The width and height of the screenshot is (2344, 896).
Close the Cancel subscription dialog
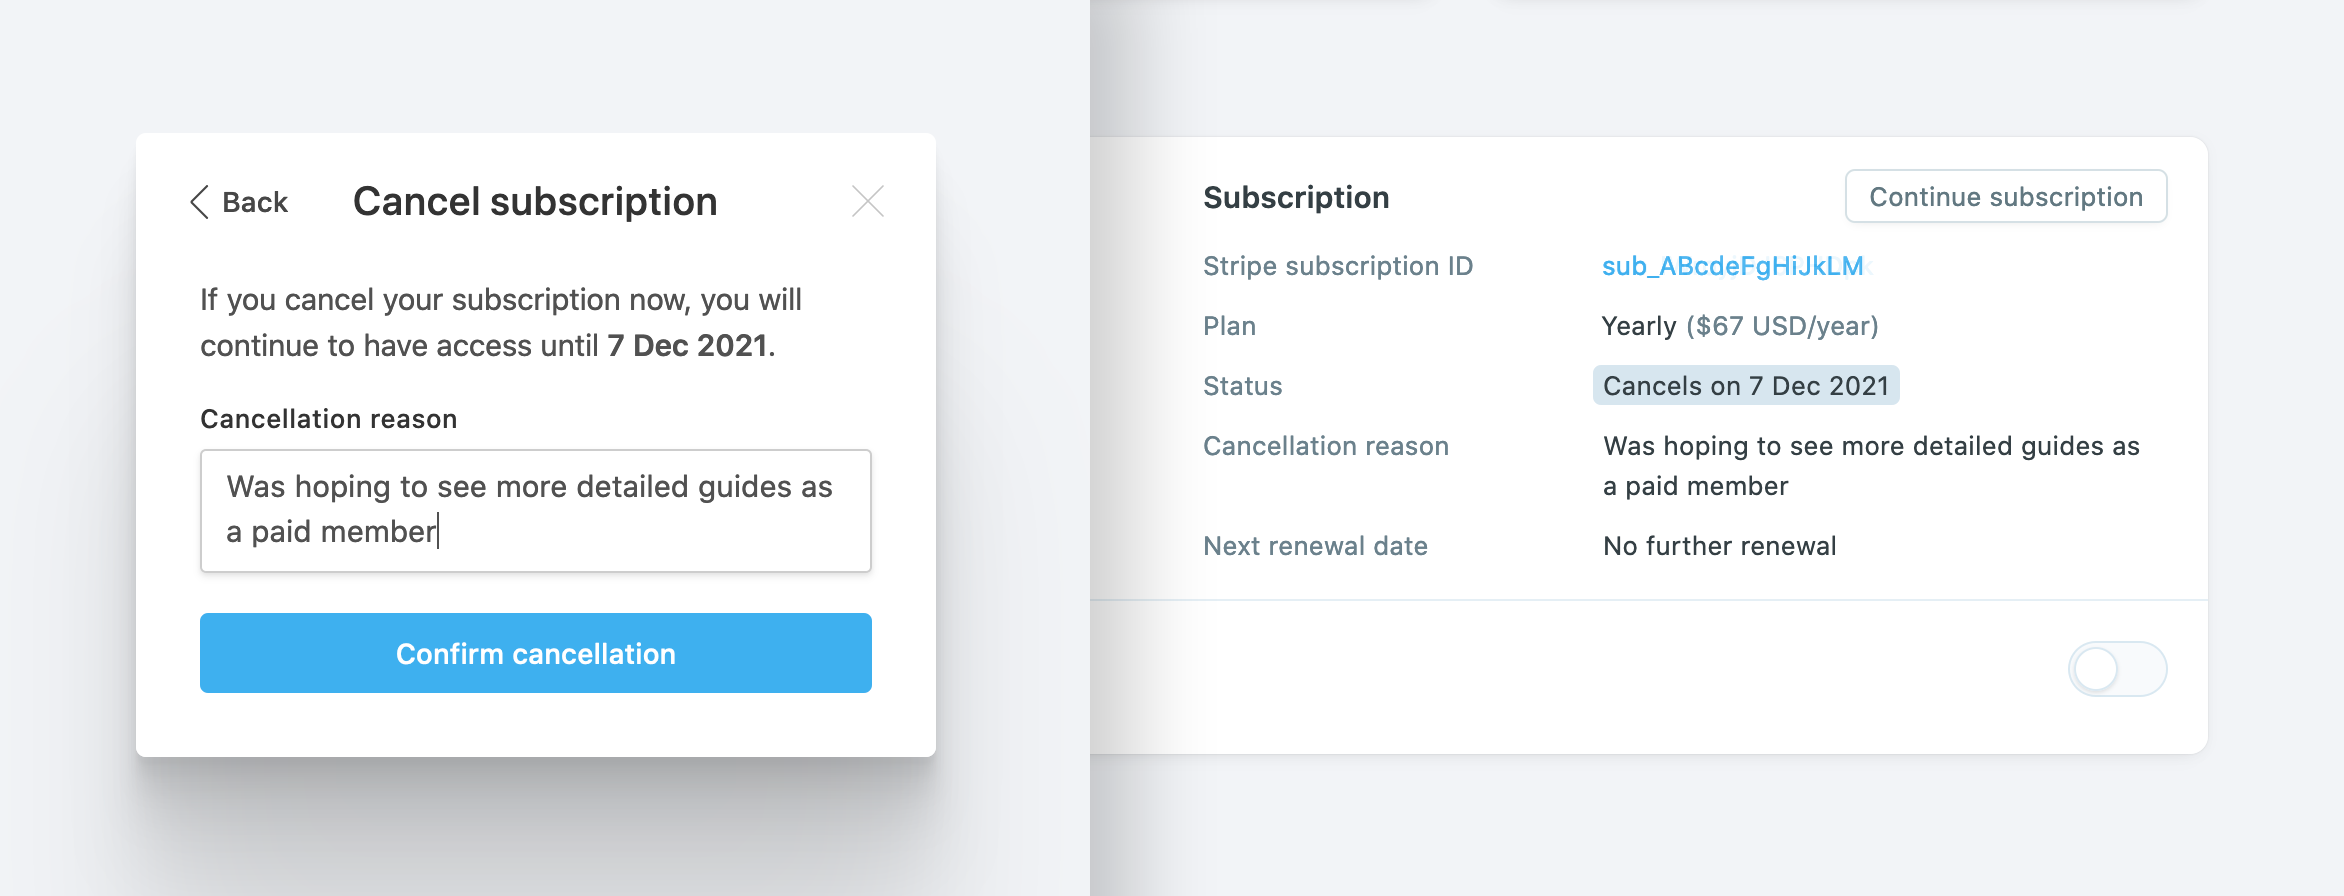868,201
